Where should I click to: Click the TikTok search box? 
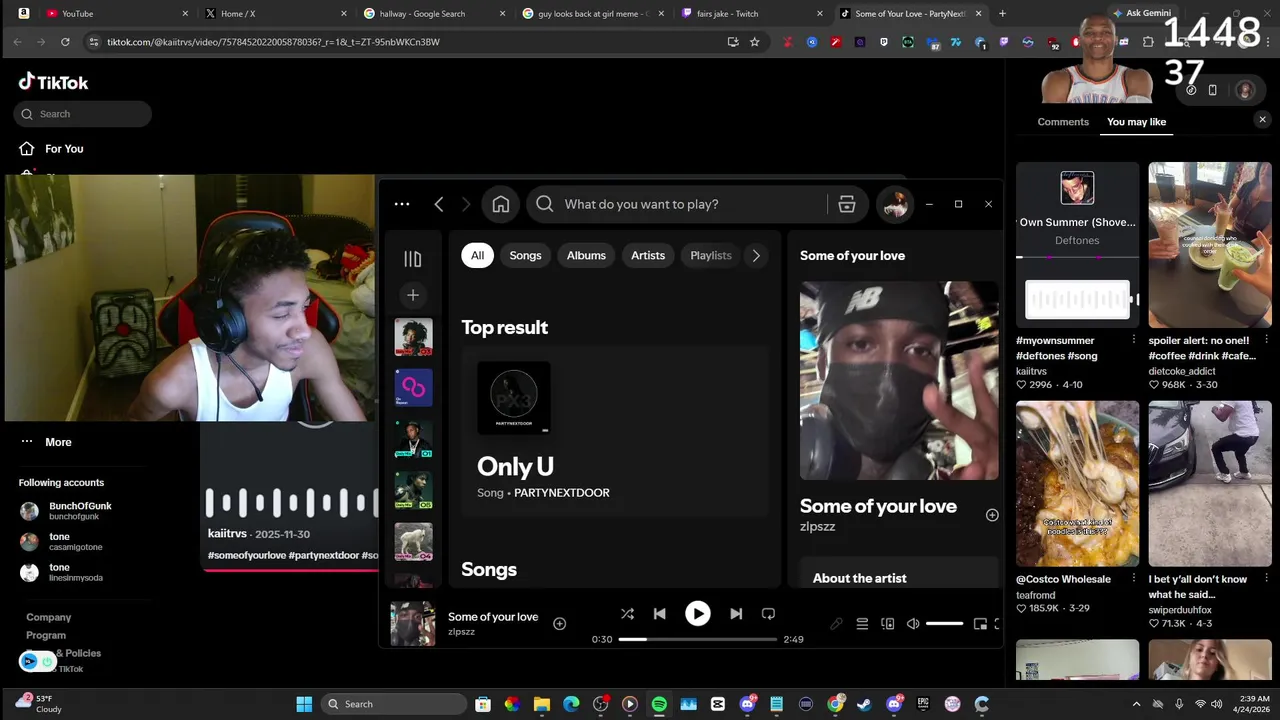(83, 114)
